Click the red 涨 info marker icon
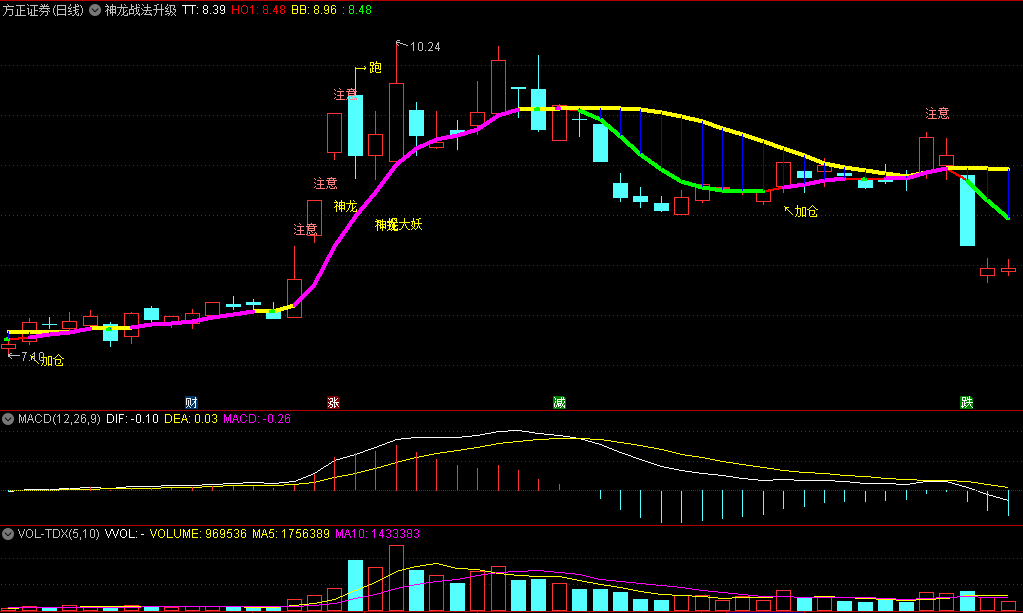 (x=333, y=402)
